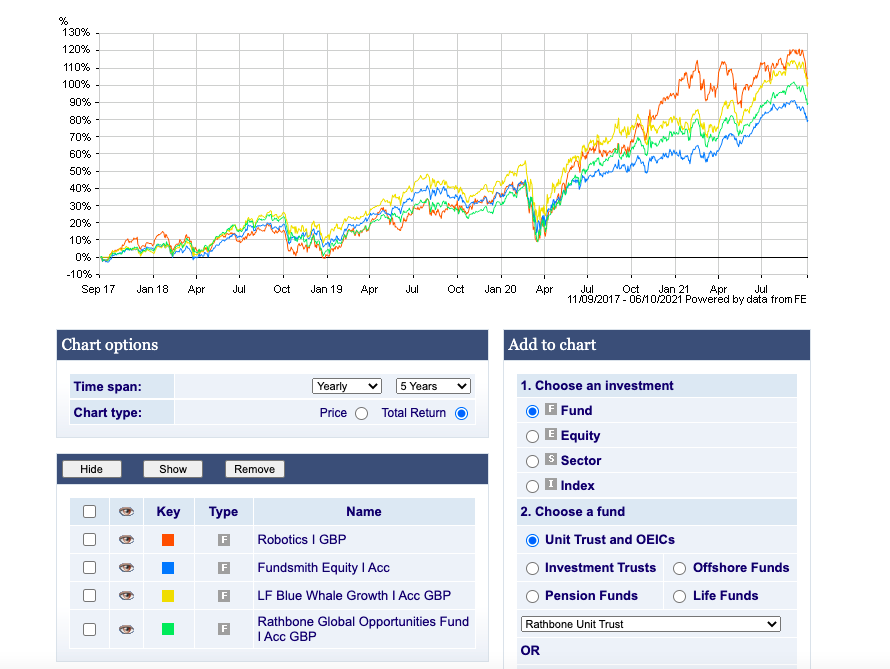890x669 pixels.
Task: Select the Price chart type radio button
Action: [x=361, y=413]
